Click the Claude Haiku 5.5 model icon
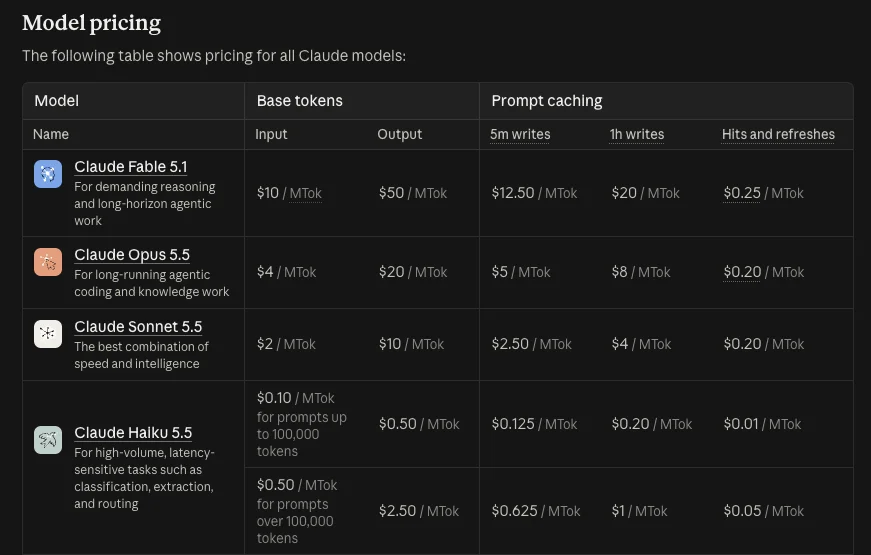 pos(48,440)
